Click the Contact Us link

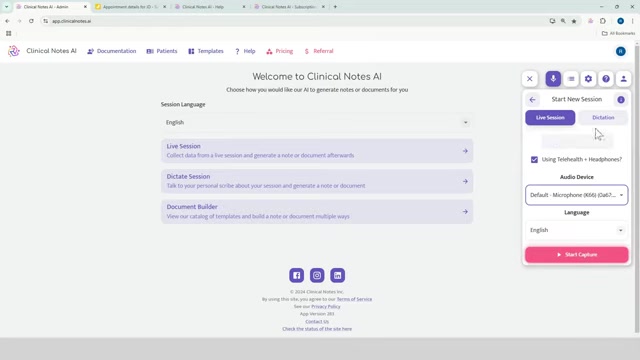(317, 322)
